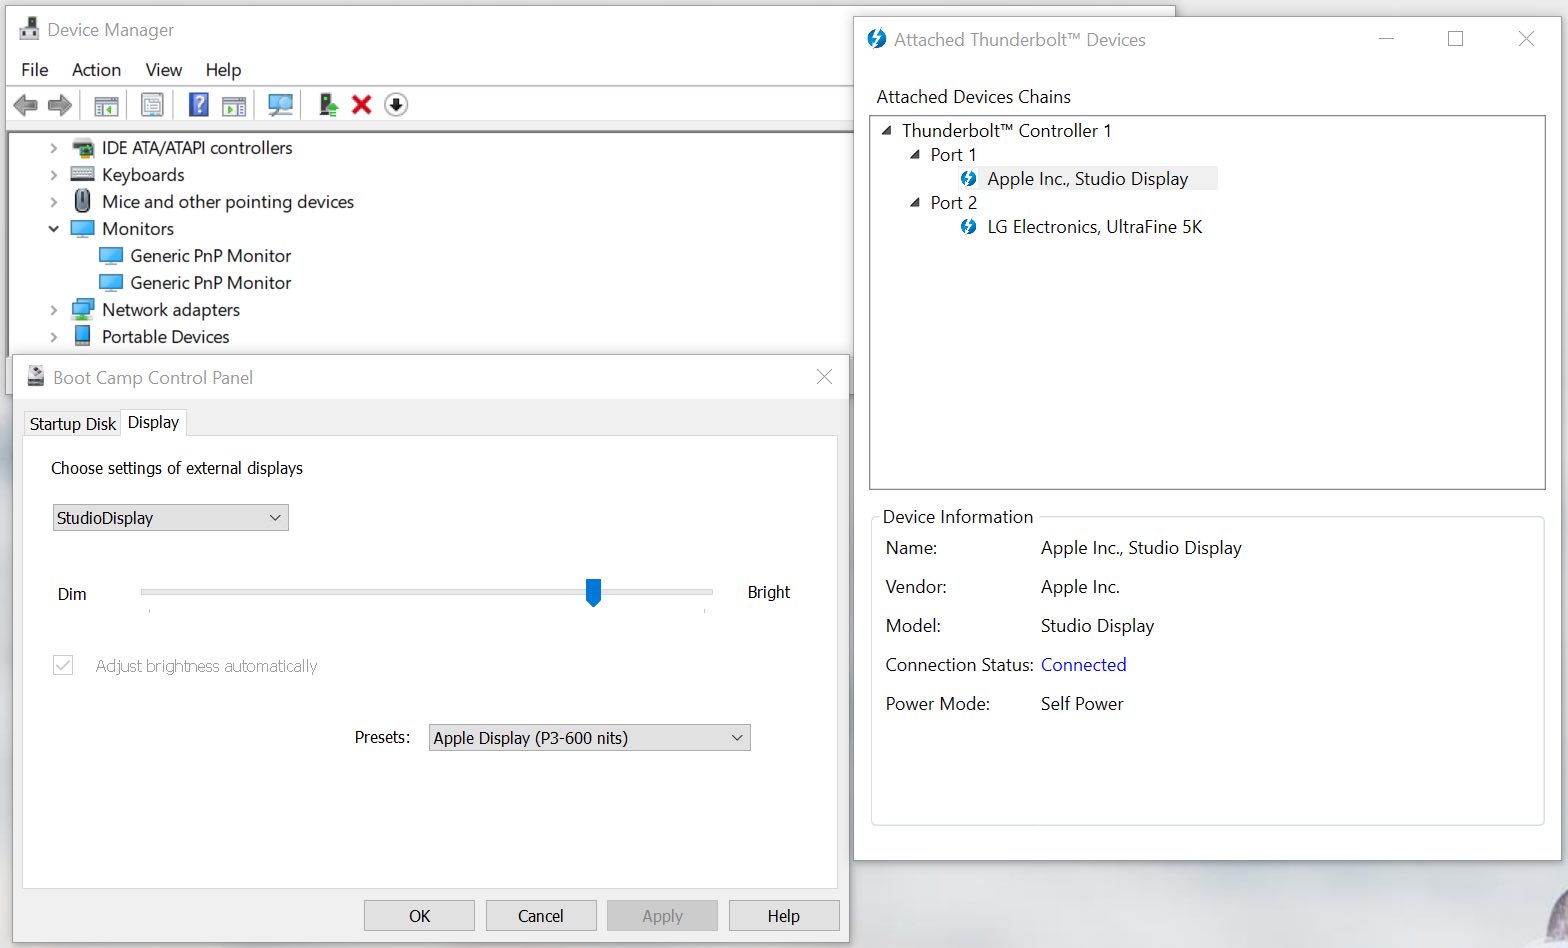This screenshot has height=948, width=1568.
Task: Expand IDE ATA/ATAPI controllers node
Action: coord(54,148)
